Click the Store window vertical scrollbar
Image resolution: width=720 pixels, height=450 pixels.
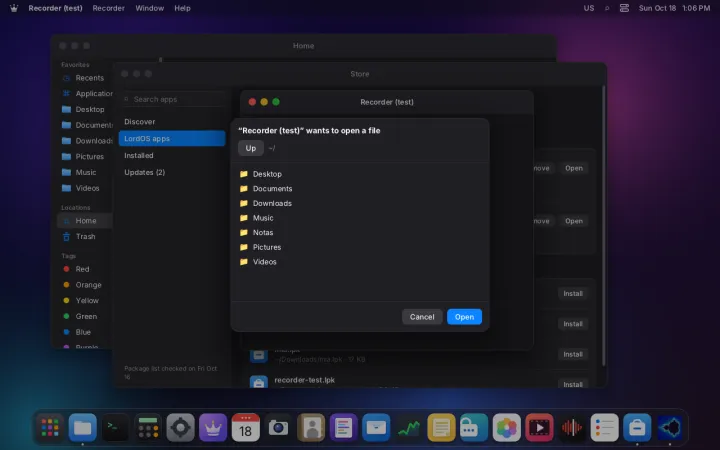[603, 225]
